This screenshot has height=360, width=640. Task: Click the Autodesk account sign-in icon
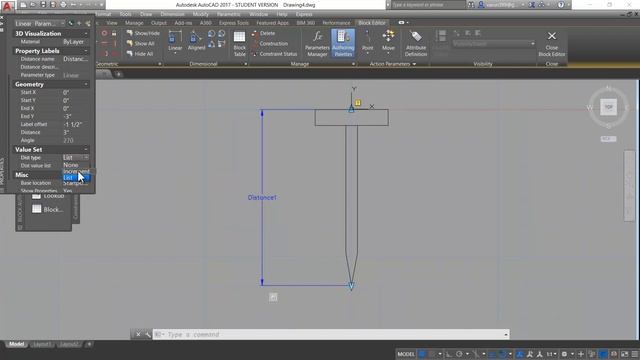pos(481,5)
